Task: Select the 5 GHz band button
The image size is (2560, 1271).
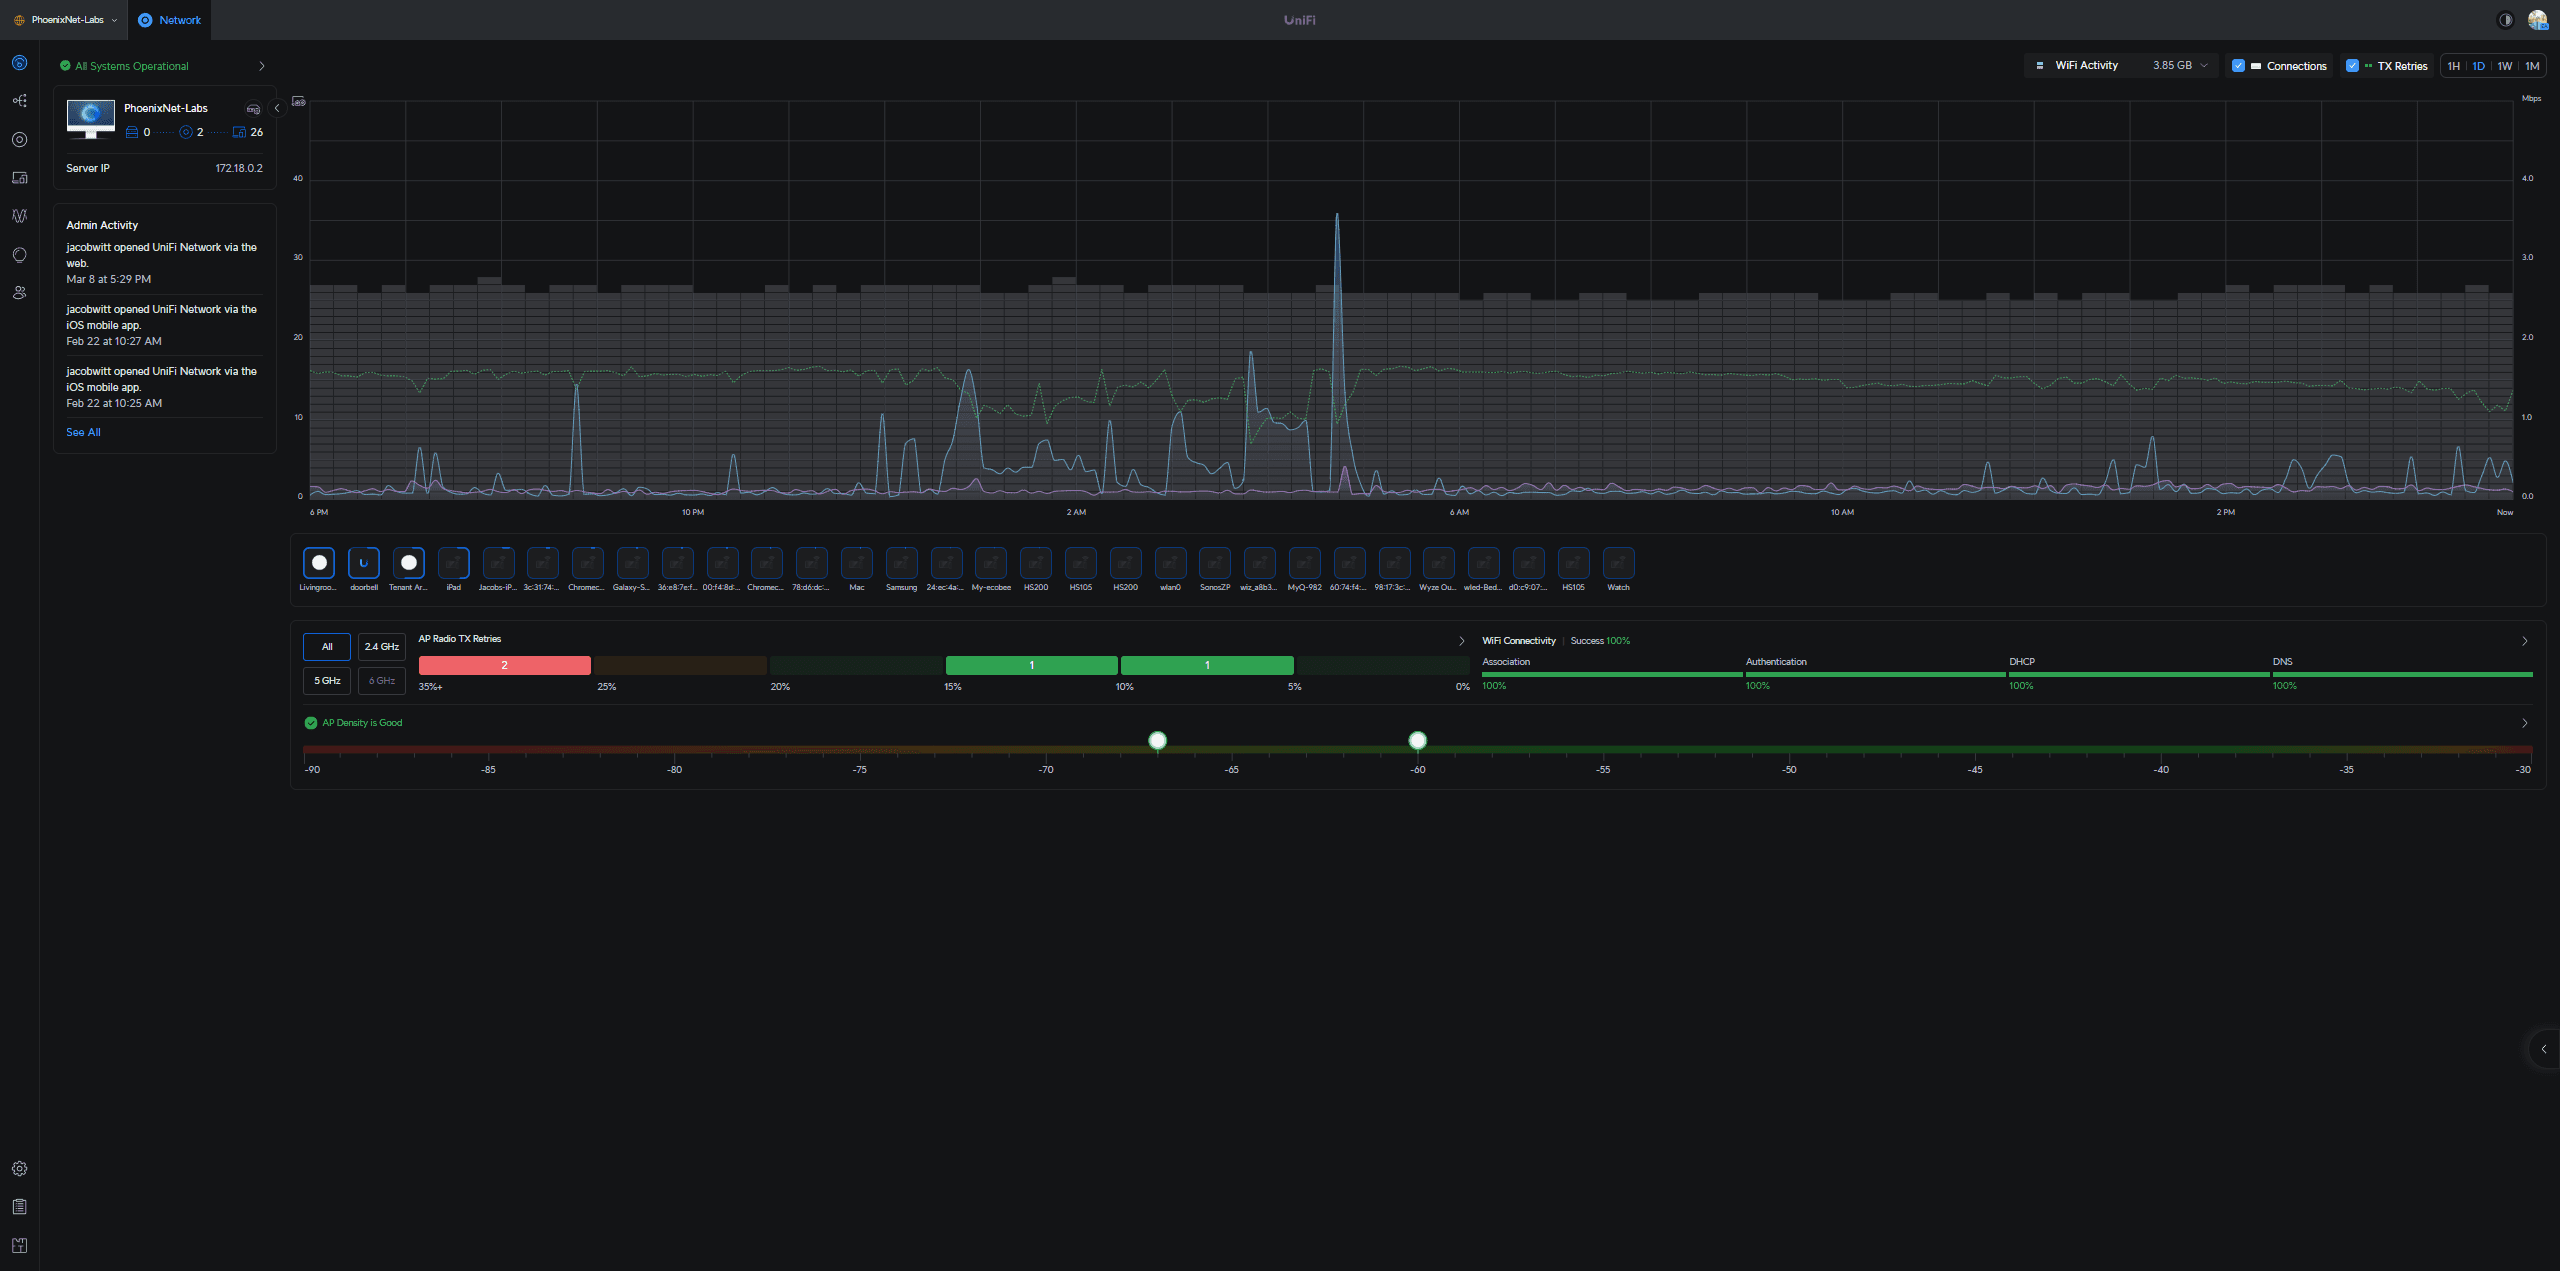Action: 327,681
